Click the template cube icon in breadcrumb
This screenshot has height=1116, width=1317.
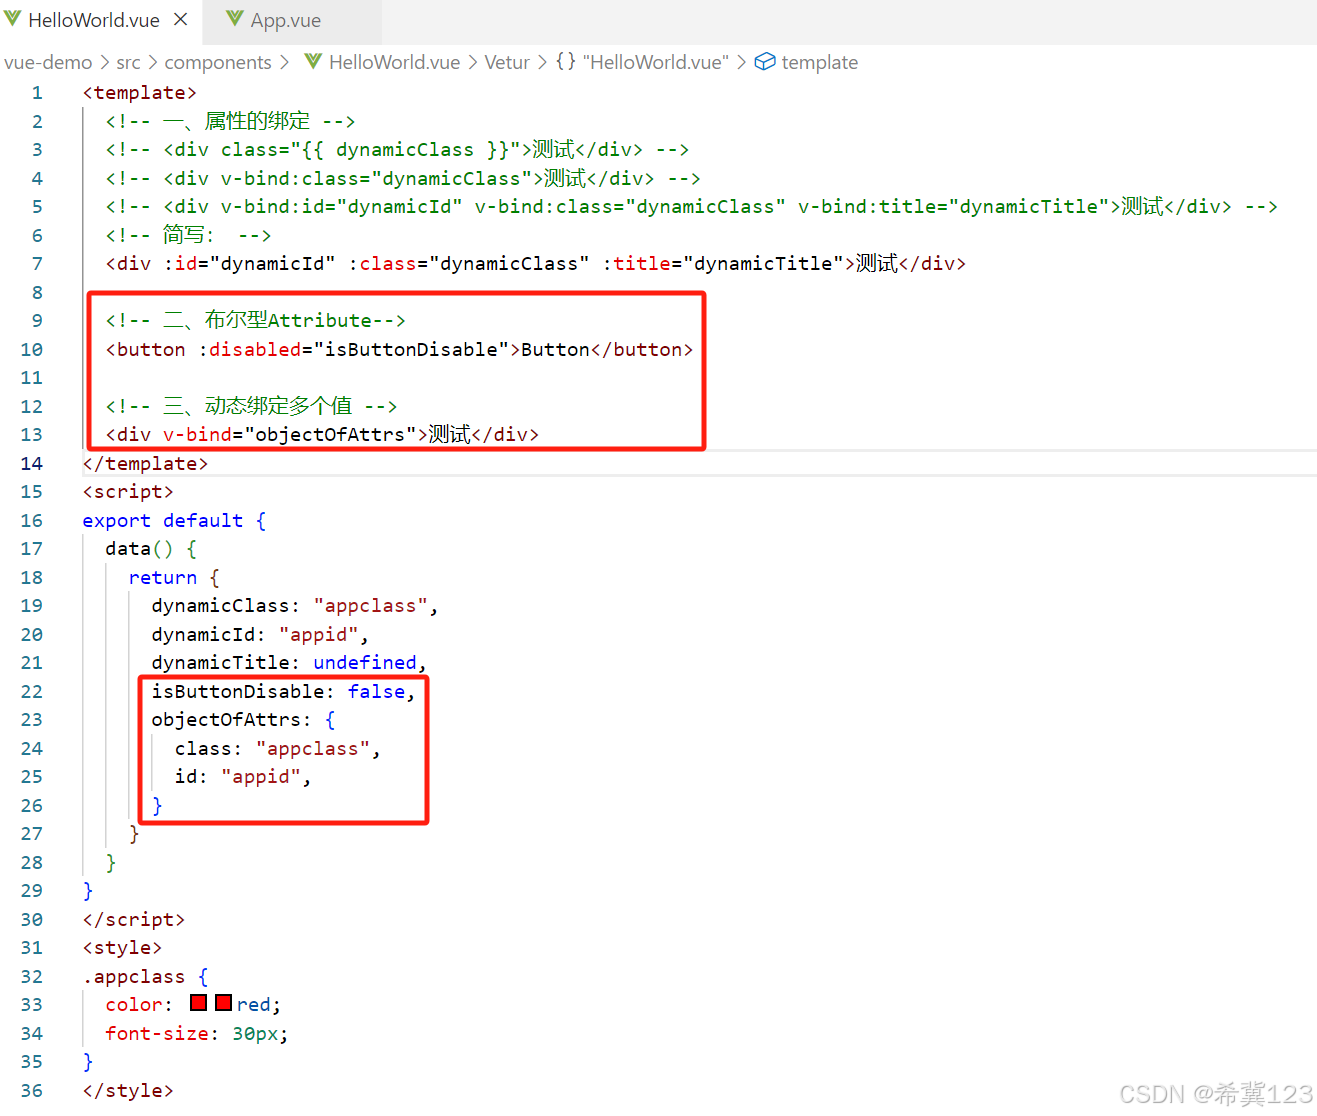tap(765, 62)
